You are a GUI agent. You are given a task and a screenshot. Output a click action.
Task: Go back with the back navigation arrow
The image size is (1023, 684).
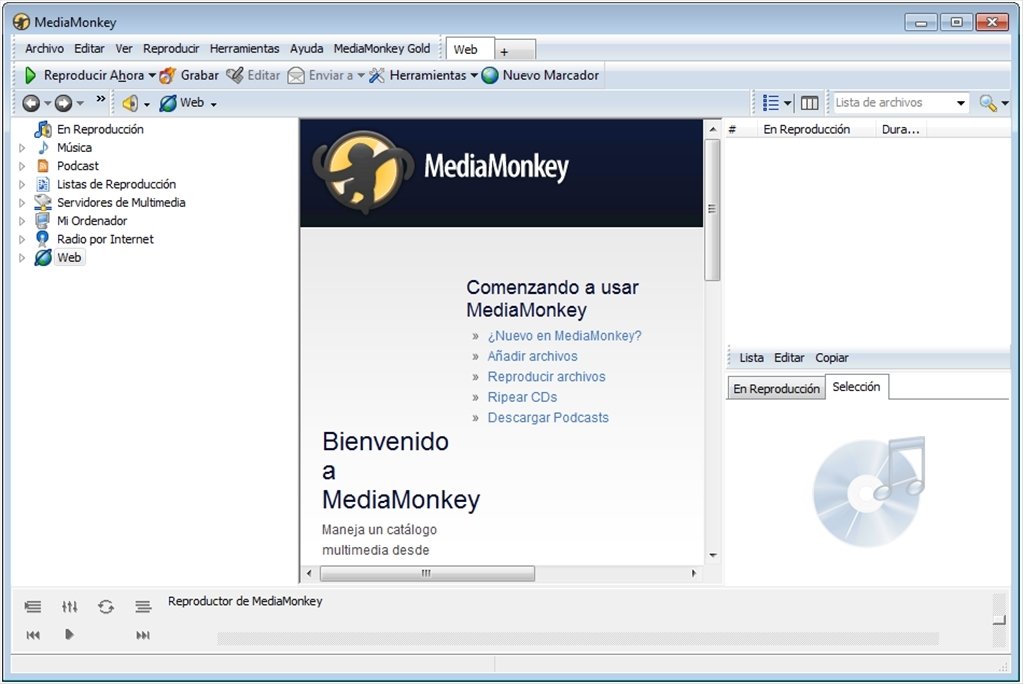31,103
